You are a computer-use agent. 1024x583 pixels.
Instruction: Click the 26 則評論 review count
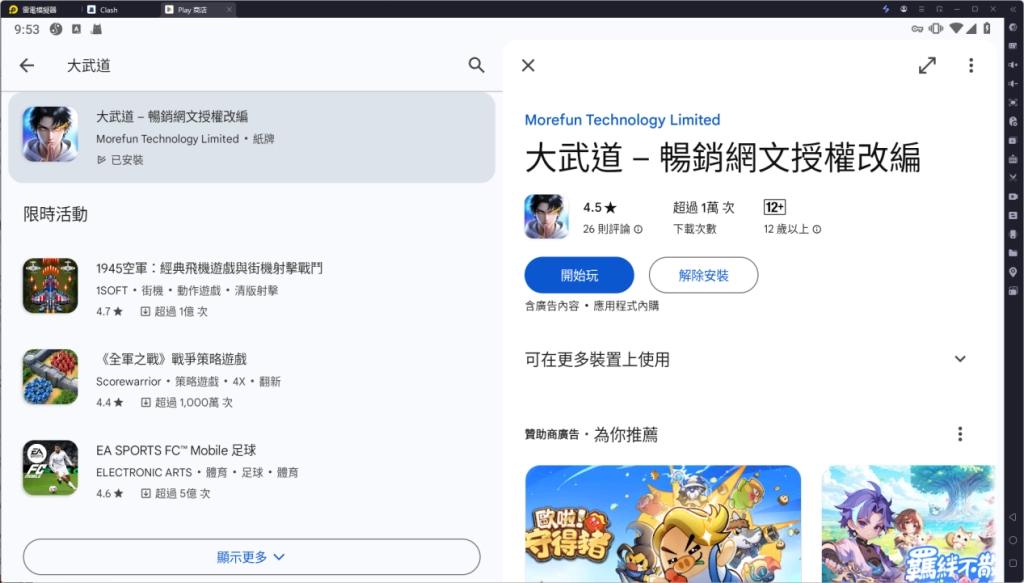pos(607,229)
